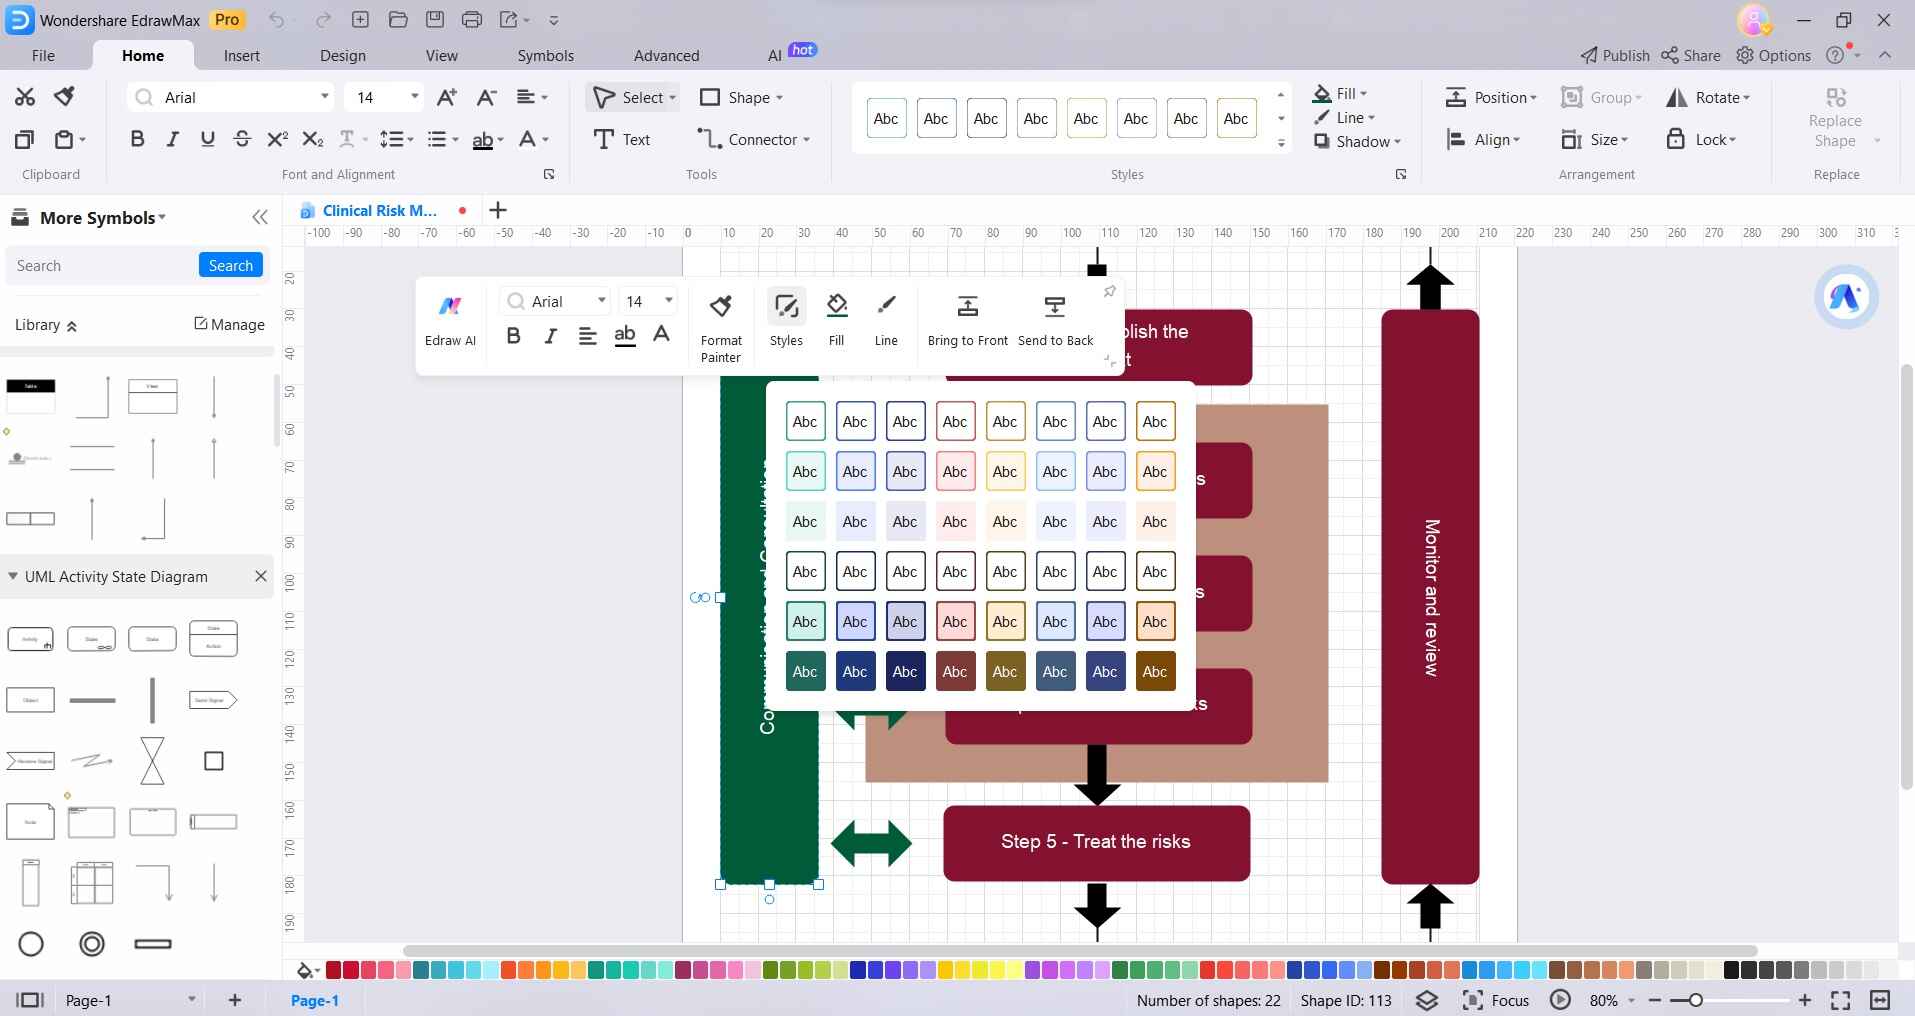Viewport: 1915px width, 1016px height.
Task: Select the Monitor and review shape
Action: point(1430,597)
